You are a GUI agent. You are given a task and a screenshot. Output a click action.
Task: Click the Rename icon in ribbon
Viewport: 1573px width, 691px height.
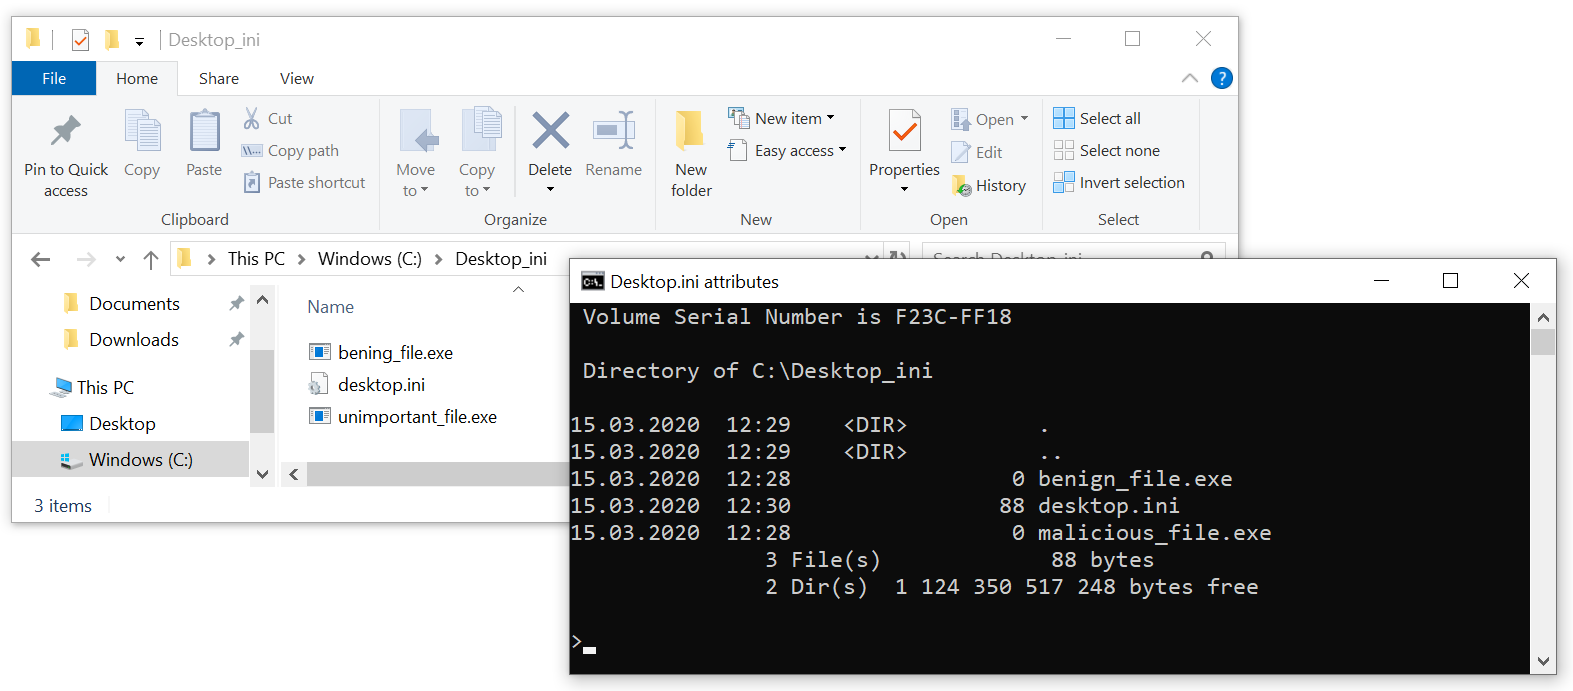tap(613, 131)
